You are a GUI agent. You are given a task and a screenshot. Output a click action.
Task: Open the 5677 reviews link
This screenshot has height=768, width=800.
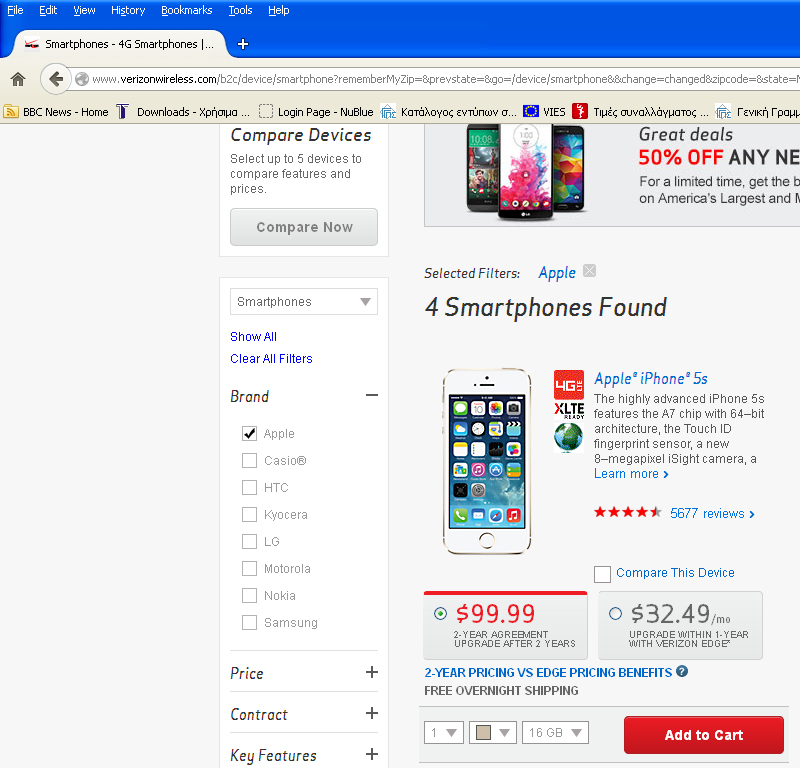pyautogui.click(x=712, y=513)
